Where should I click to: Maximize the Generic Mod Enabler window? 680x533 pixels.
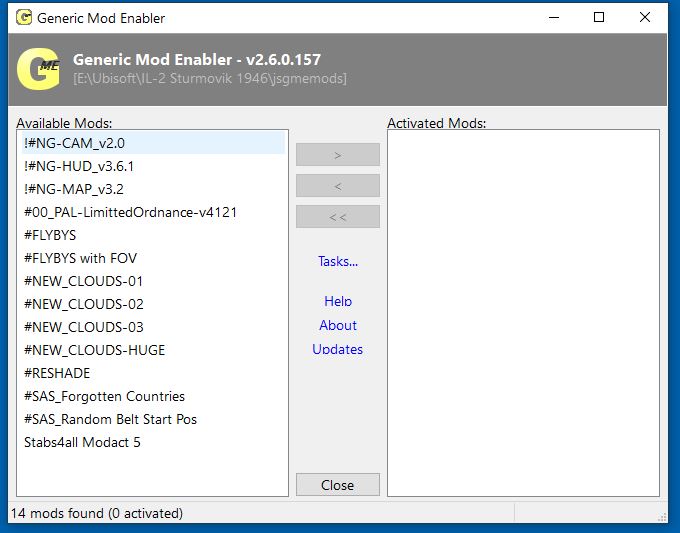599,17
